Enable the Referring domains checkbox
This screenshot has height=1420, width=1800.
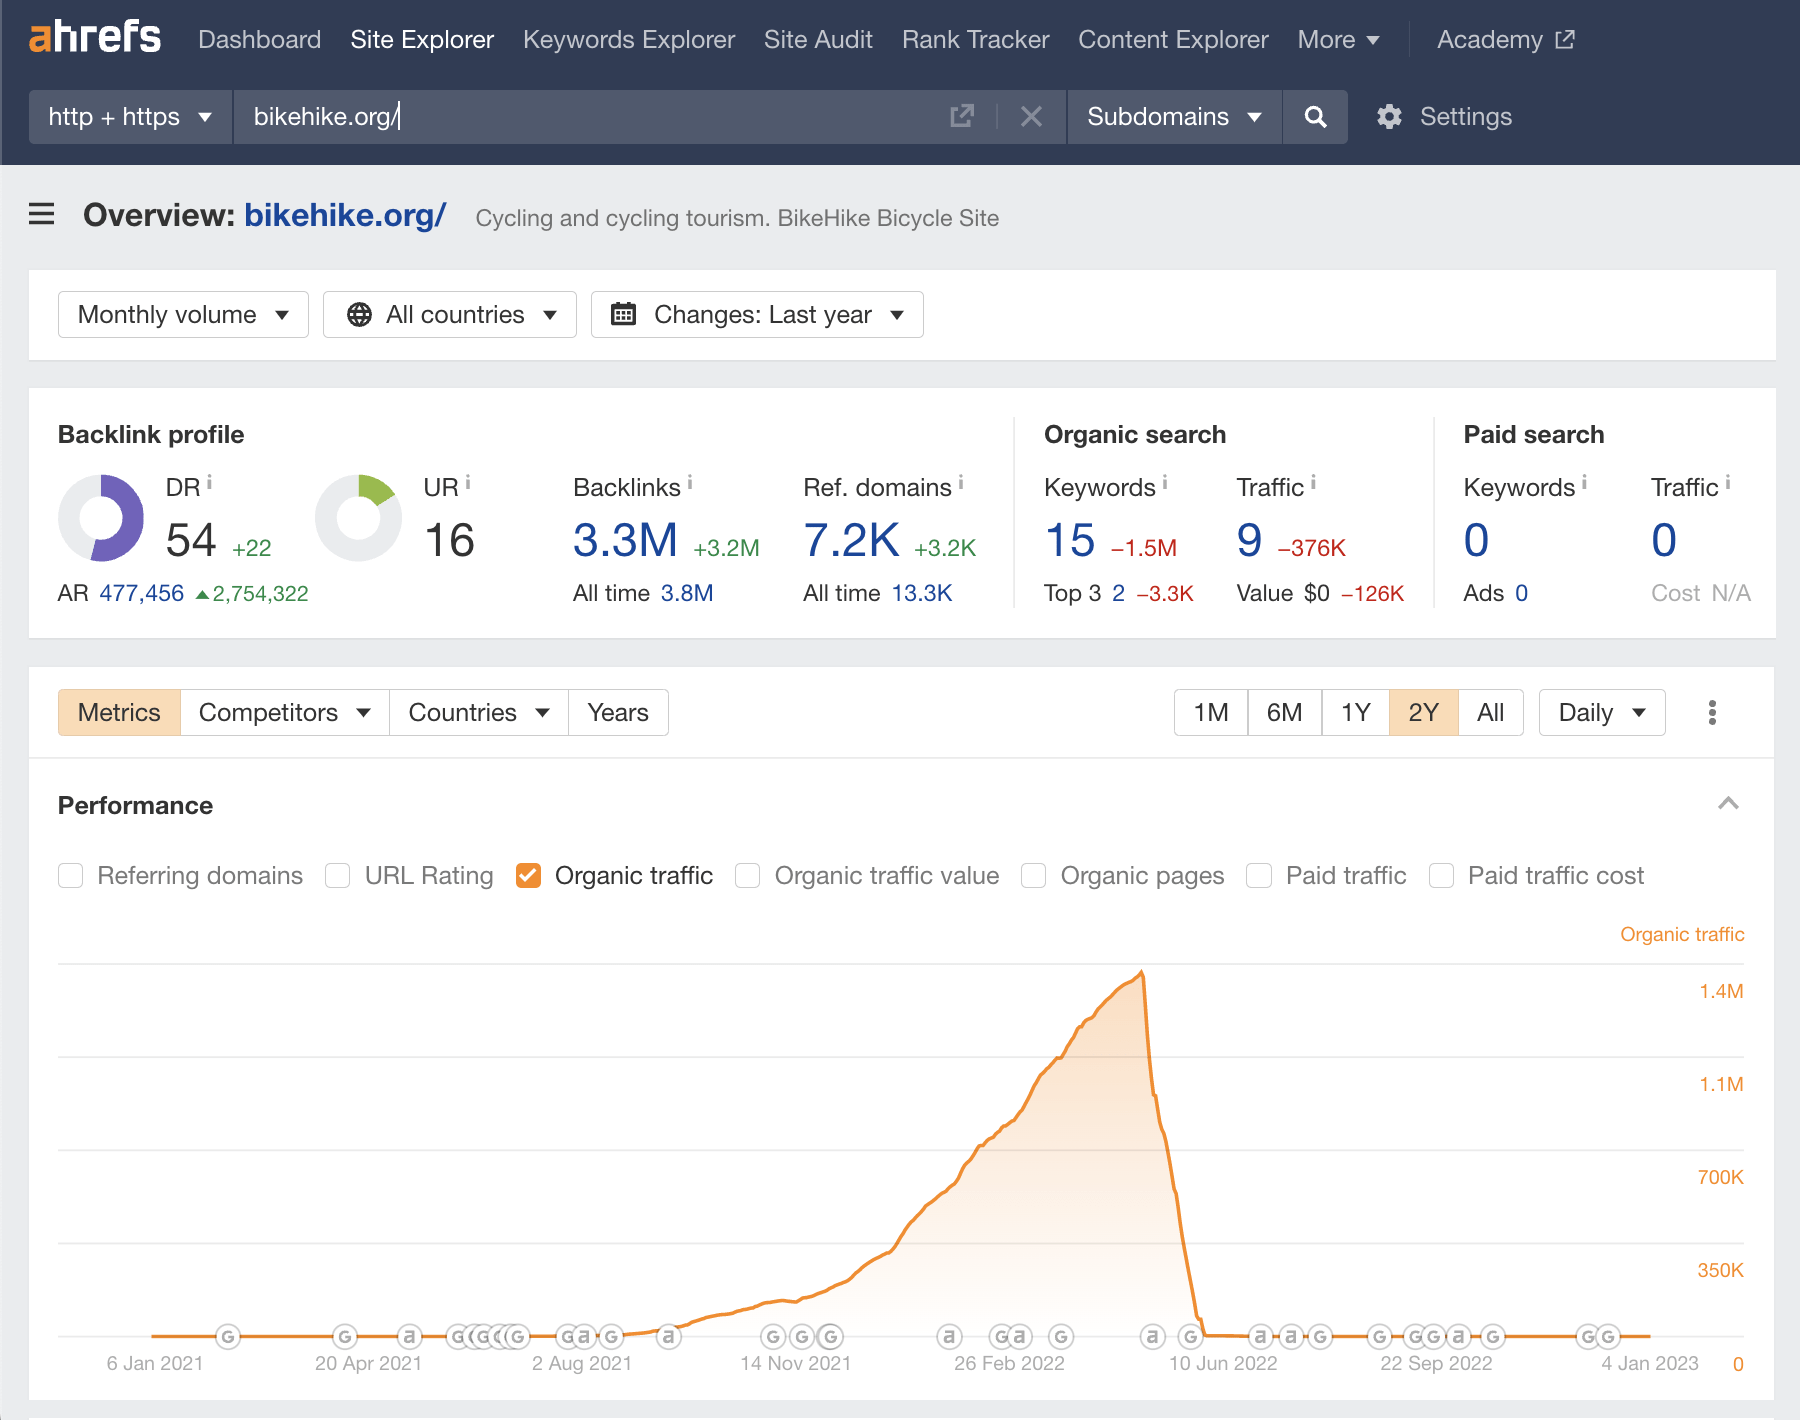pyautogui.click(x=70, y=875)
